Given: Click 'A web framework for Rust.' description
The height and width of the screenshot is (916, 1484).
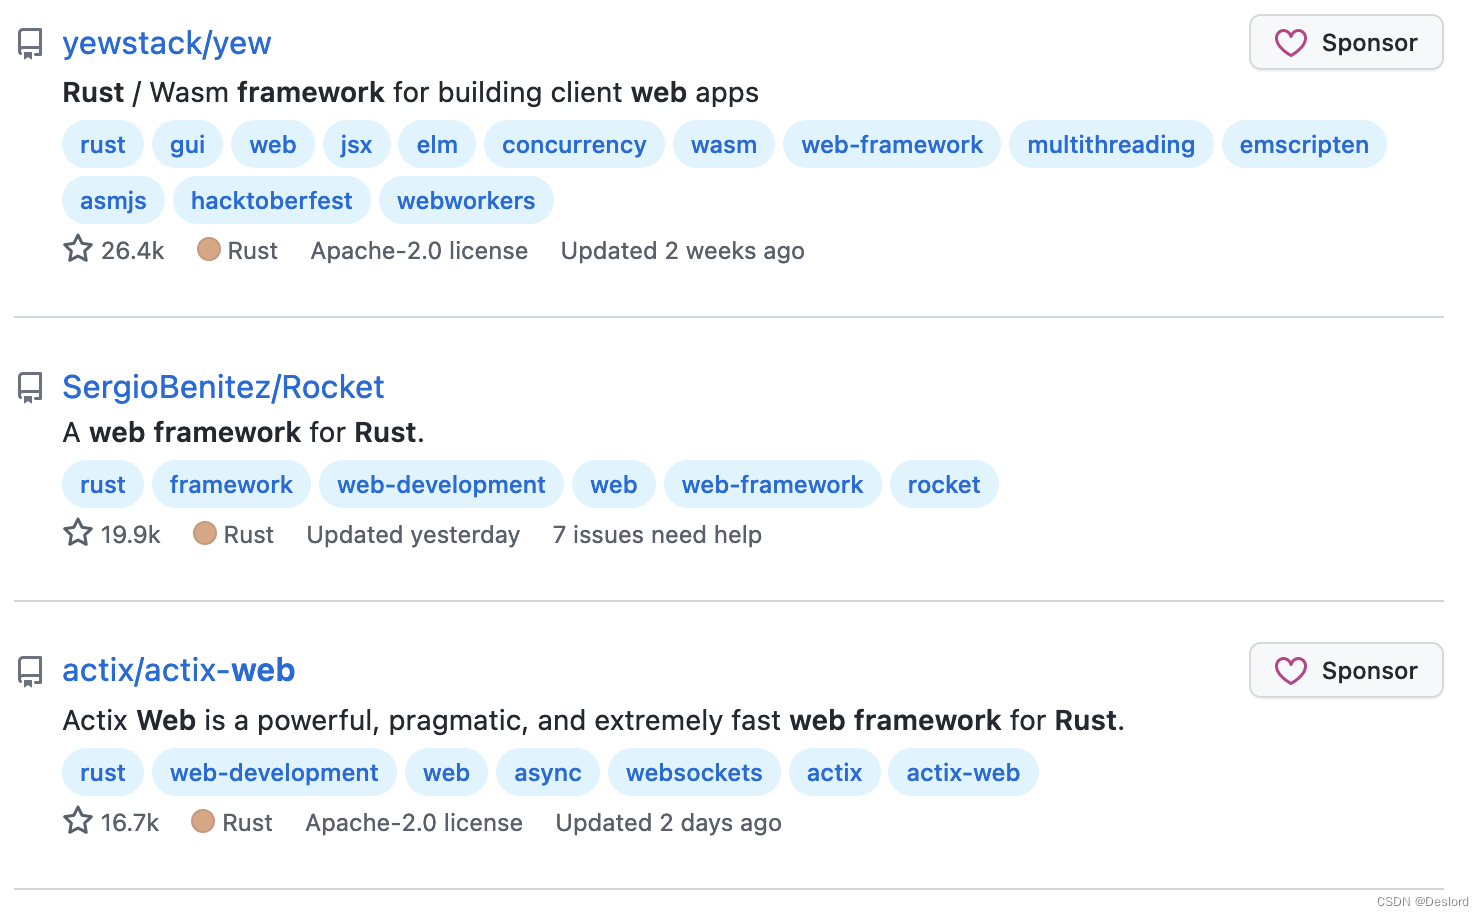Looking at the screenshot, I should [243, 432].
